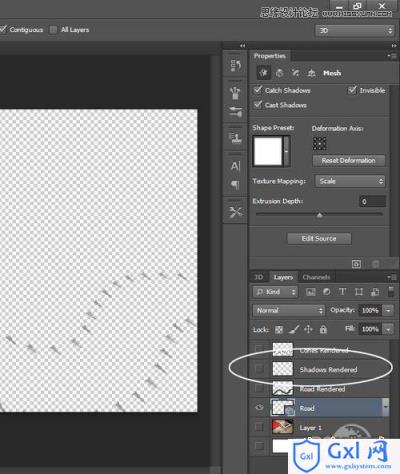Uncheck Catch Shadows
The image size is (400, 474).
[x=258, y=90]
